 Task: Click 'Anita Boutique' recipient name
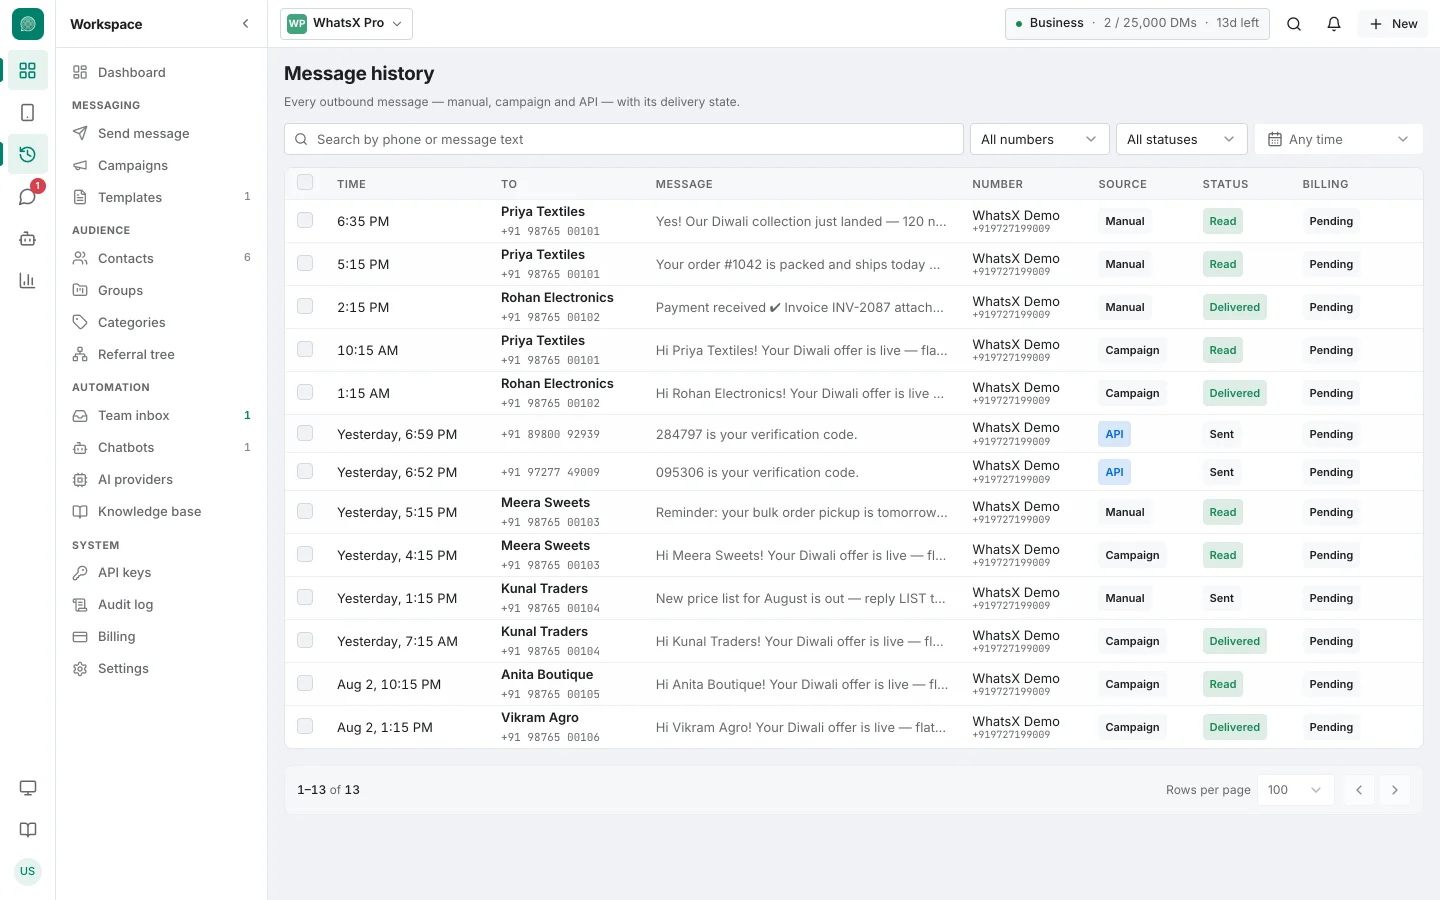(x=547, y=674)
